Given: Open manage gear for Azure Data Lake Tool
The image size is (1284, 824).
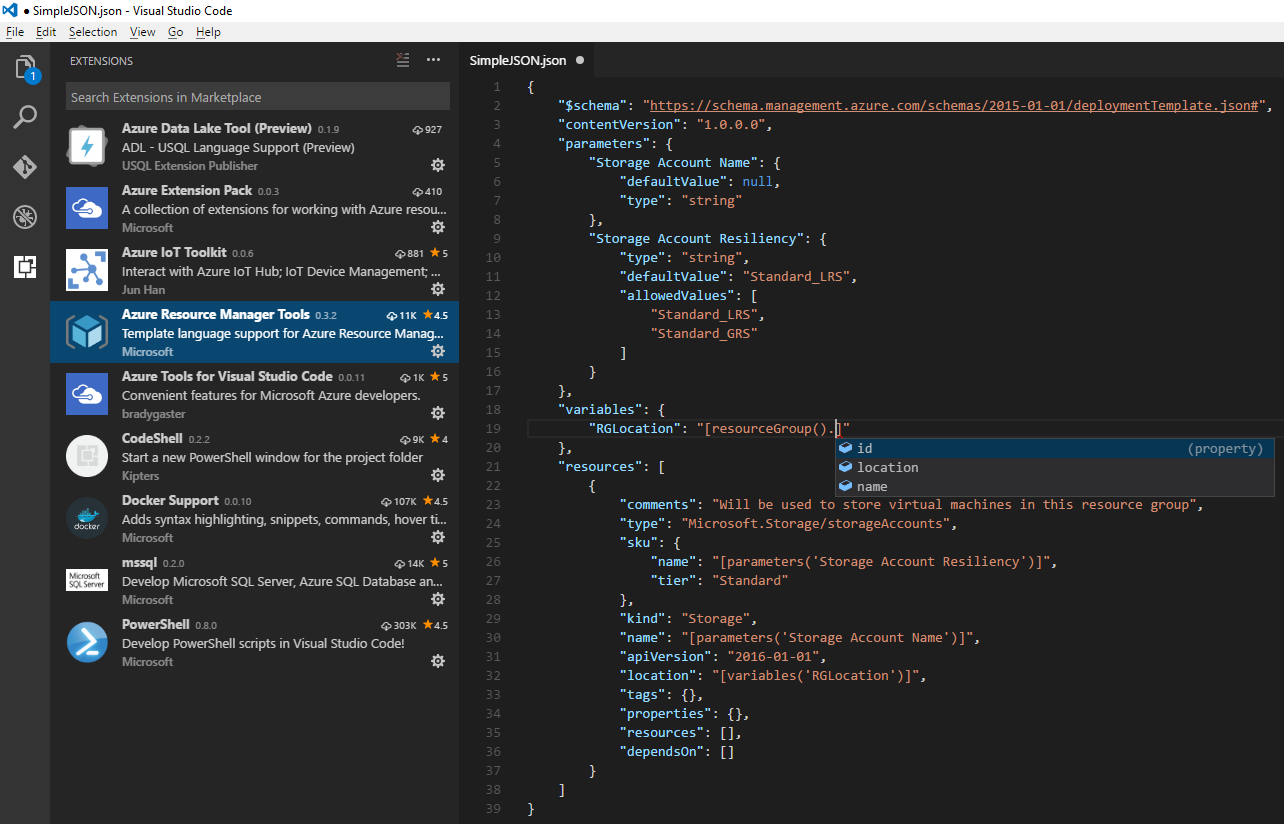Looking at the screenshot, I should tap(437, 165).
